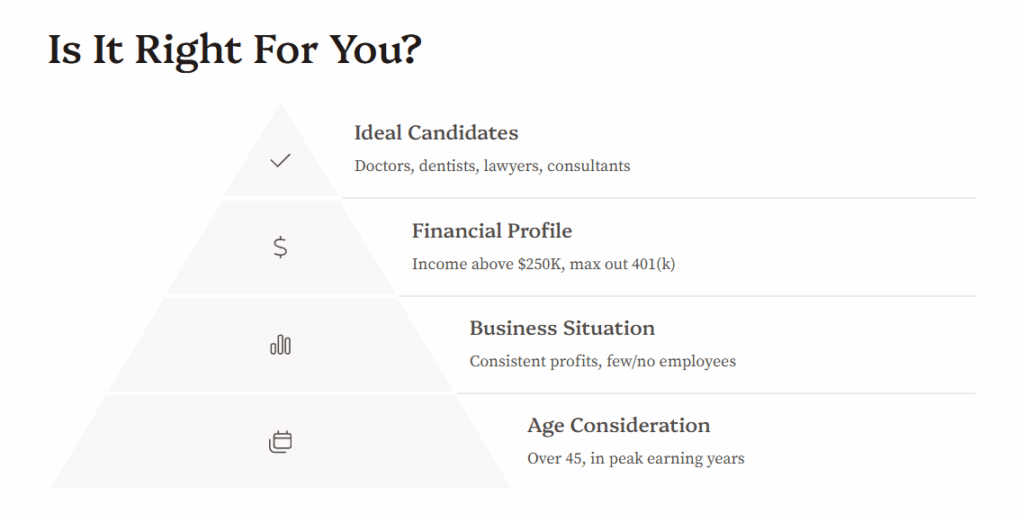Click the bar chart icon
This screenshot has width=1024, height=514.
(280, 345)
